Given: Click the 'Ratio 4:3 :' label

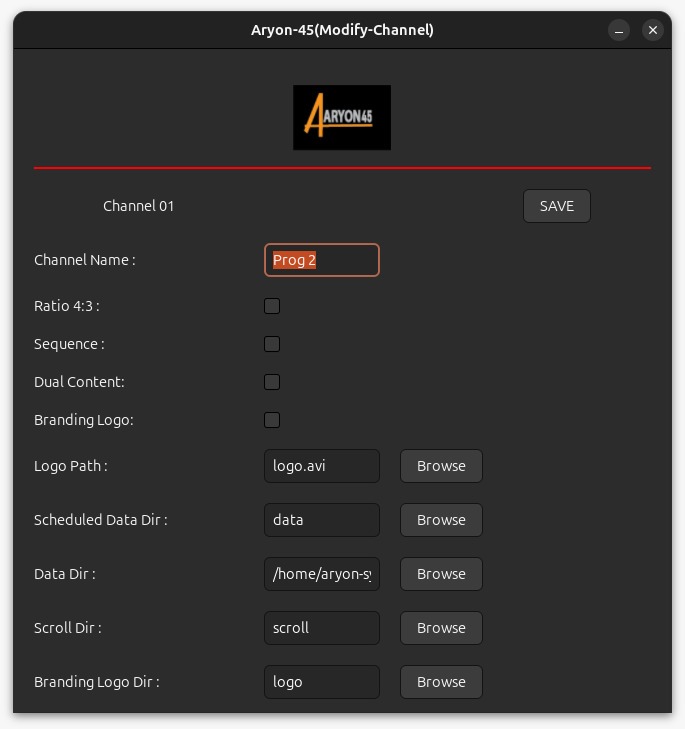Looking at the screenshot, I should pyautogui.click(x=67, y=306).
